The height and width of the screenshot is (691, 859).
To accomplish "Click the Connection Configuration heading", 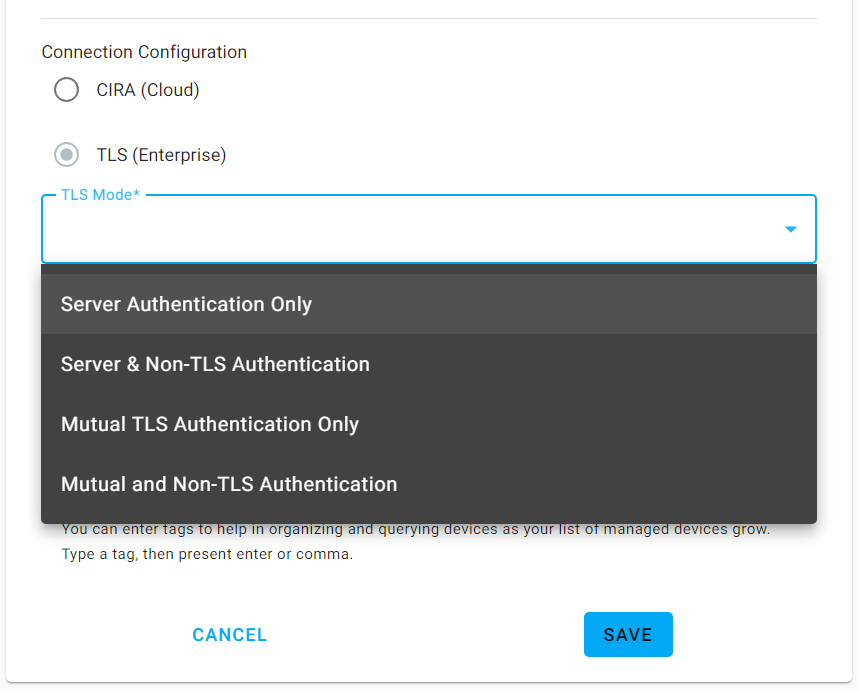I will [144, 52].
